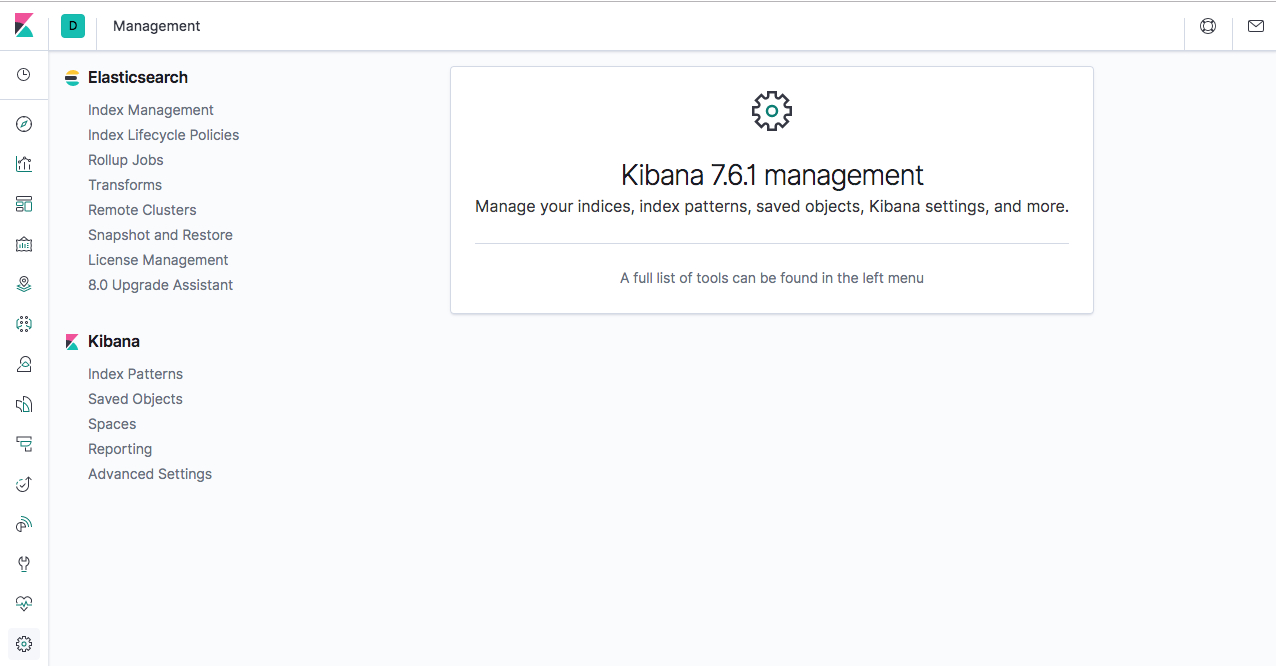Click the Management breadcrumb
This screenshot has height=666, width=1276.
(157, 26)
